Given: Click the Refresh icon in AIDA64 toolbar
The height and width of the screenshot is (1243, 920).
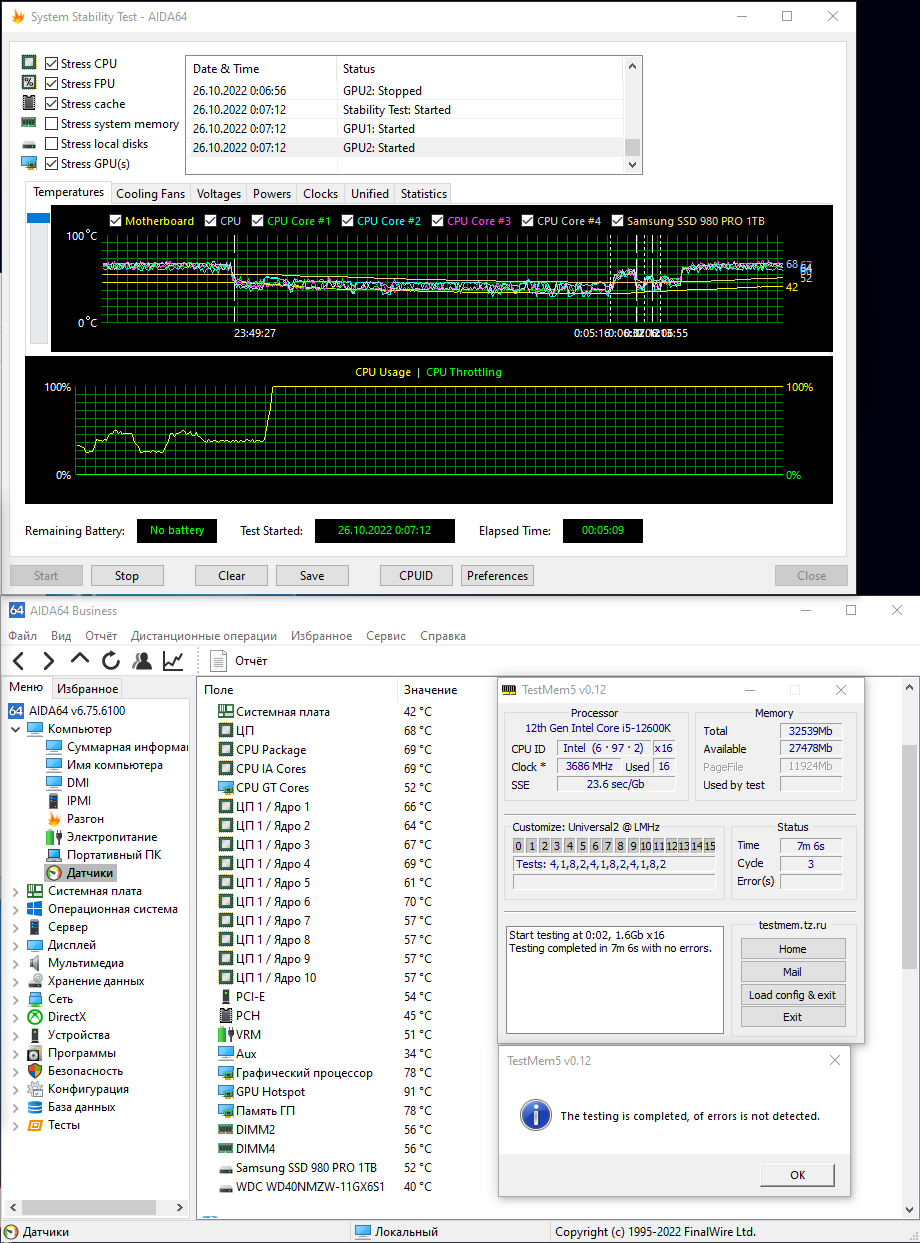Looking at the screenshot, I should coord(111,660).
